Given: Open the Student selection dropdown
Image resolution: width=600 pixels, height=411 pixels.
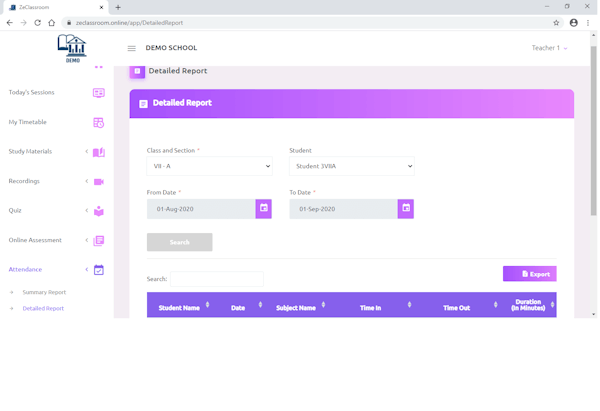Looking at the screenshot, I should tap(351, 166).
